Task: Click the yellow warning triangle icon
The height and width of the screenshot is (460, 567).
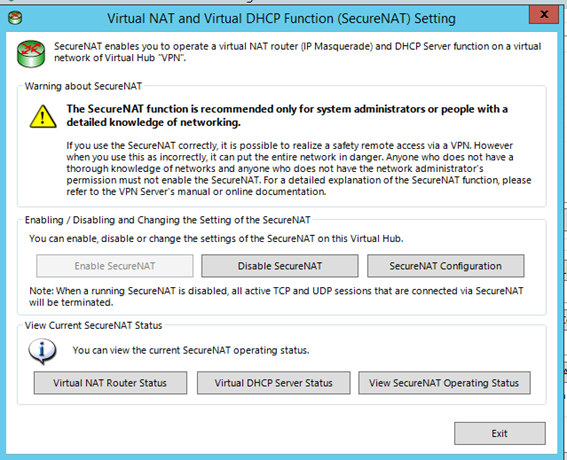Action: click(43, 116)
